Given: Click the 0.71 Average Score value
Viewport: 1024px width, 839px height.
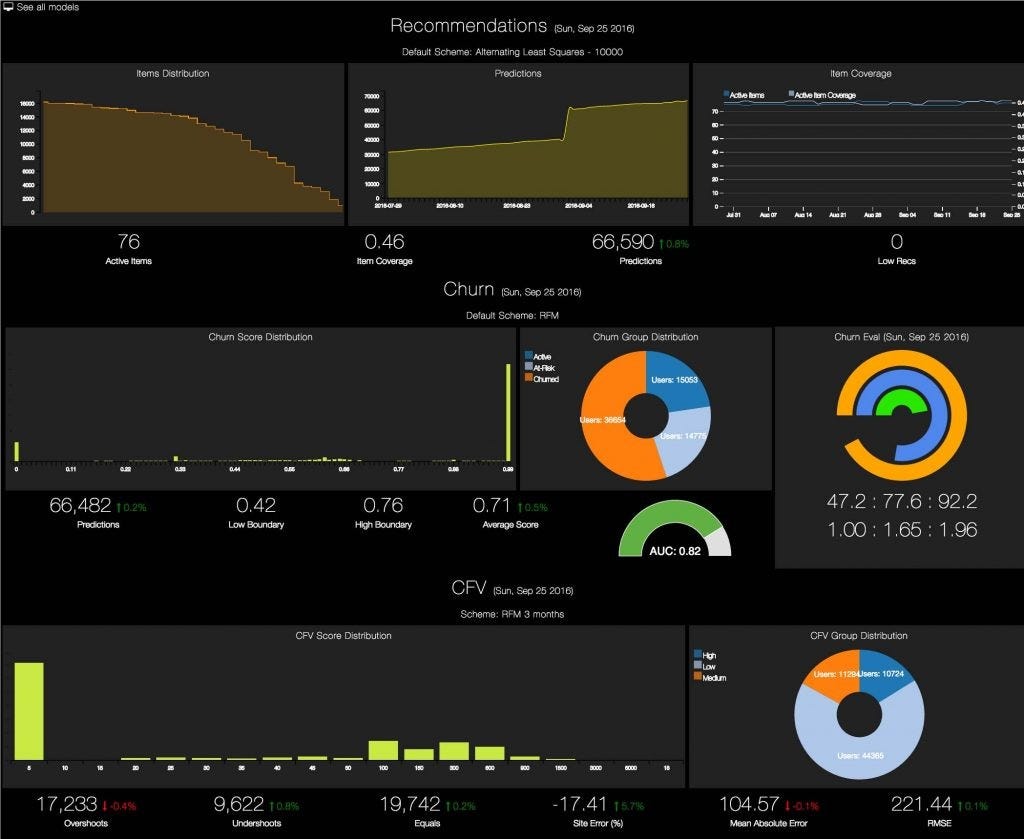Looking at the screenshot, I should 491,505.
